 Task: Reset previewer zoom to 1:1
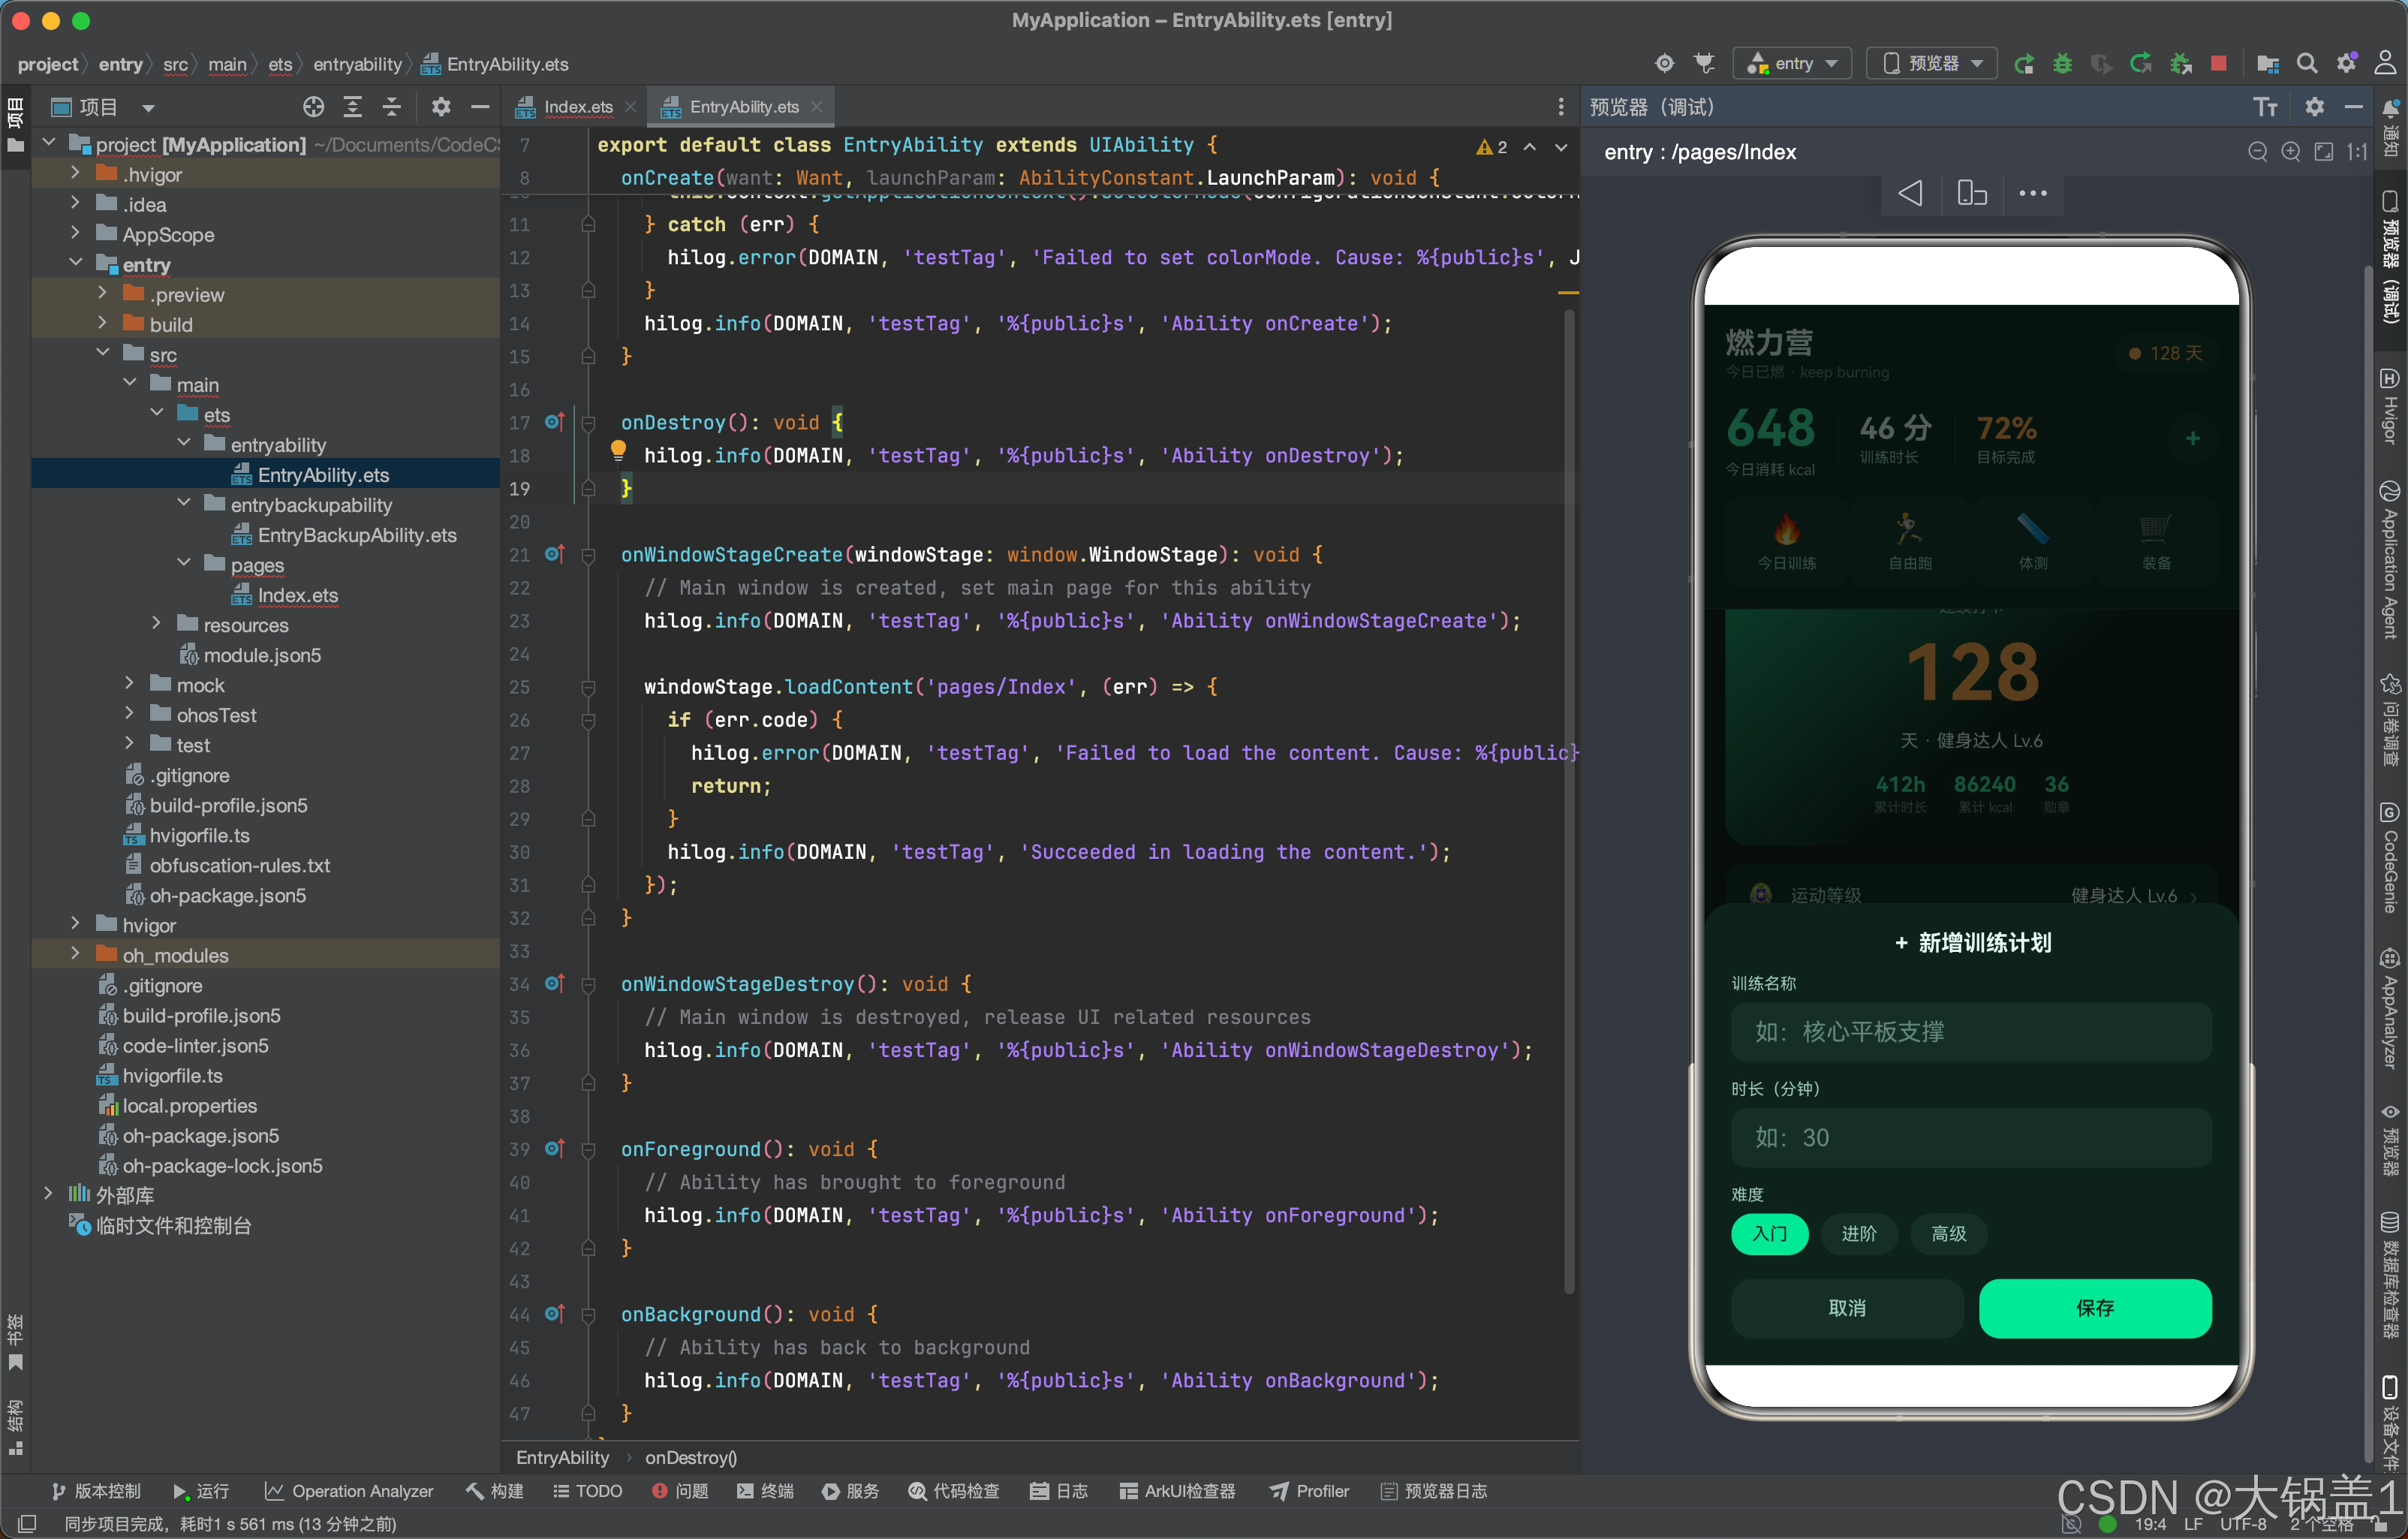(2357, 152)
